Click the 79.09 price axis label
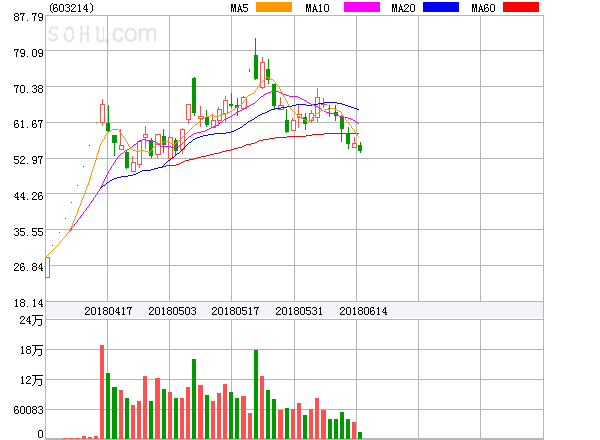The width and height of the screenshot is (600, 440). click(x=29, y=53)
